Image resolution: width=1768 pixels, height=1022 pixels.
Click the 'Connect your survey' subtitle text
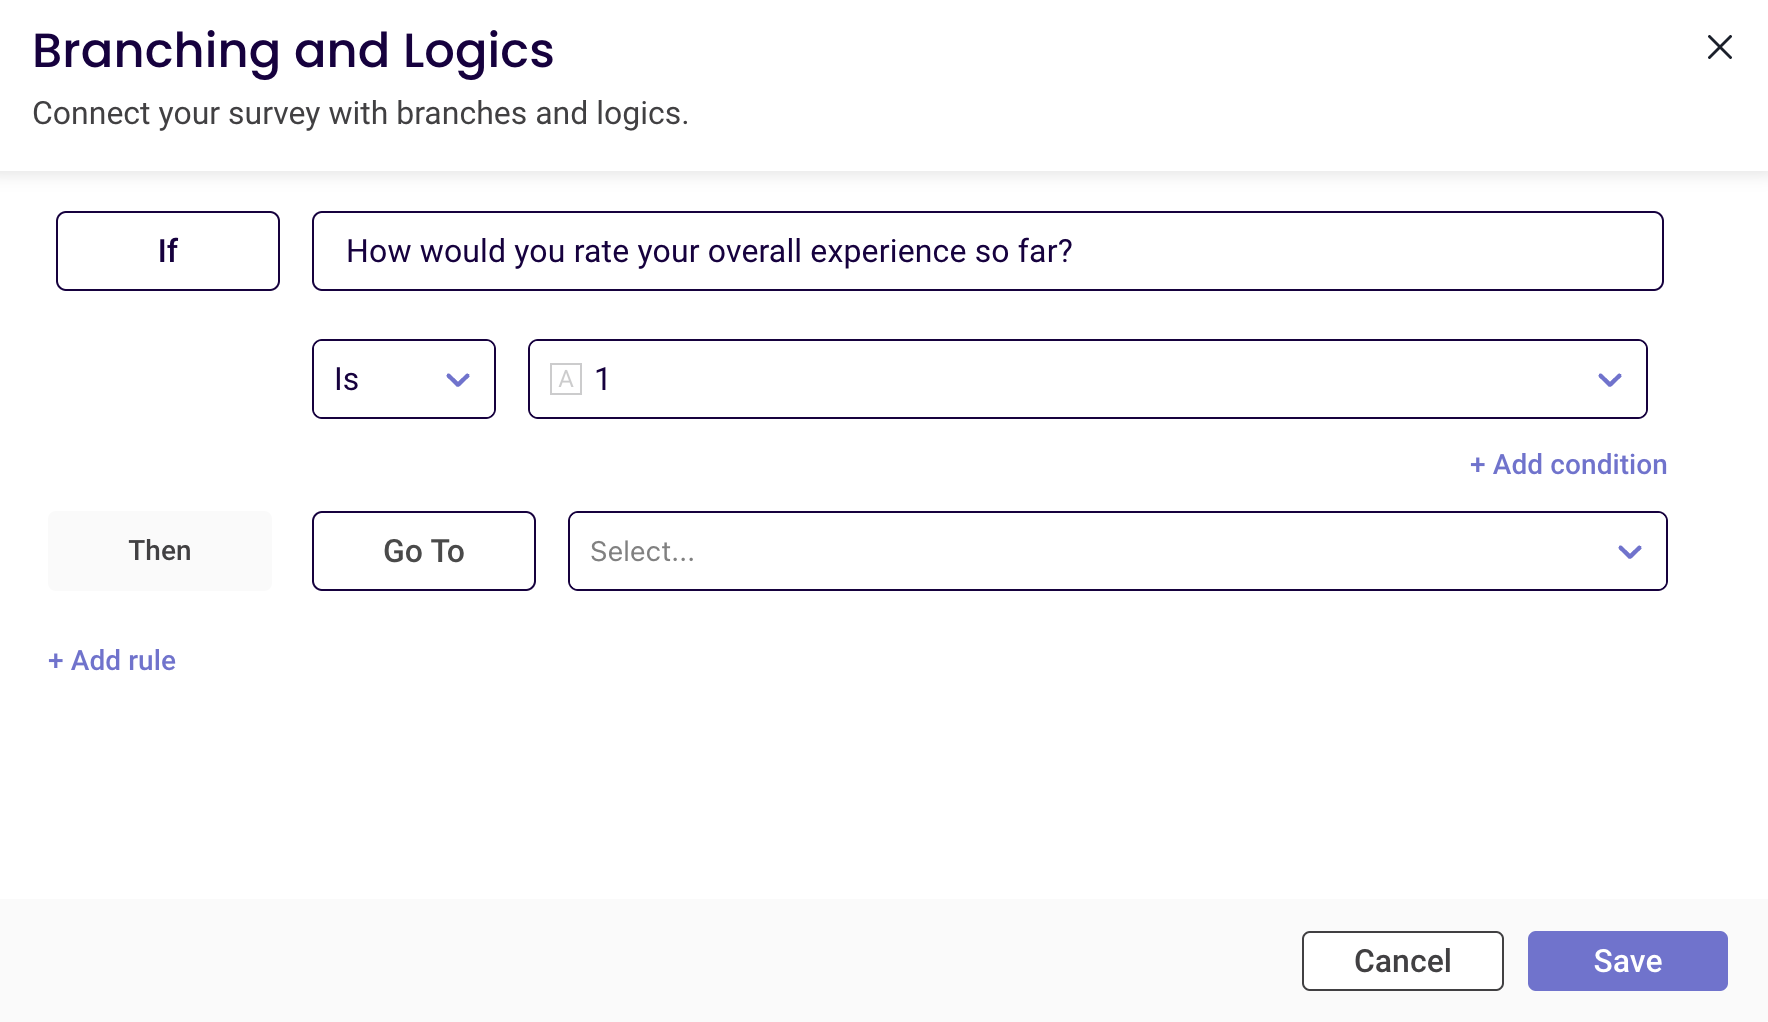point(360,114)
